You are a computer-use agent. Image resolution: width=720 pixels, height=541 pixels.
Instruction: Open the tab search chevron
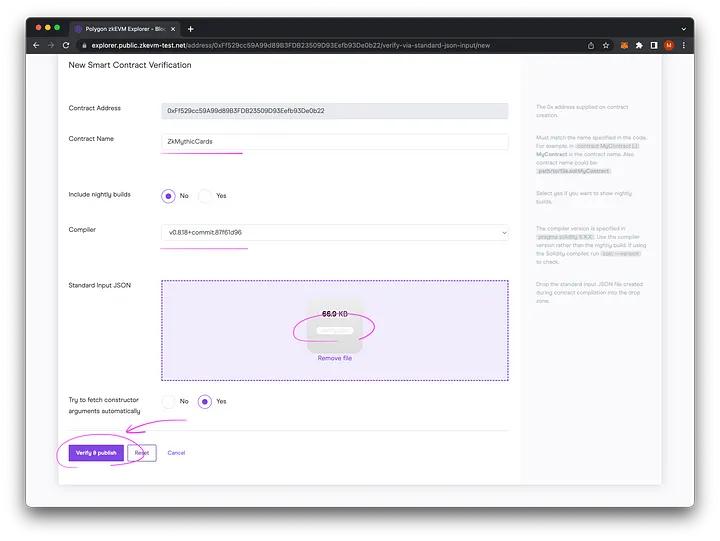pyautogui.click(x=684, y=29)
